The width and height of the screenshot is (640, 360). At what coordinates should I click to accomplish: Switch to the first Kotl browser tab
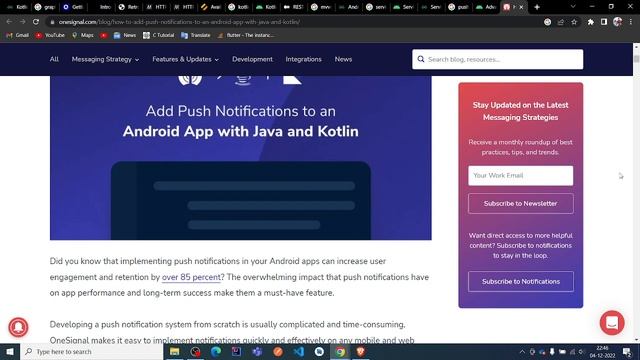point(17,7)
